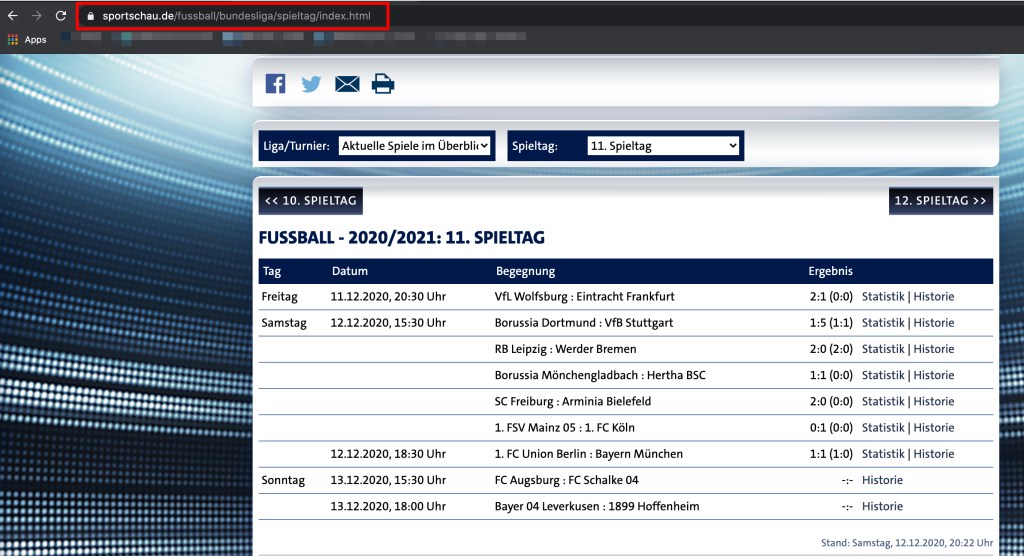The image size is (1024, 556).
Task: Select match text FC Augsburg : FC Schalke 04
Action: pyautogui.click(x=566, y=480)
